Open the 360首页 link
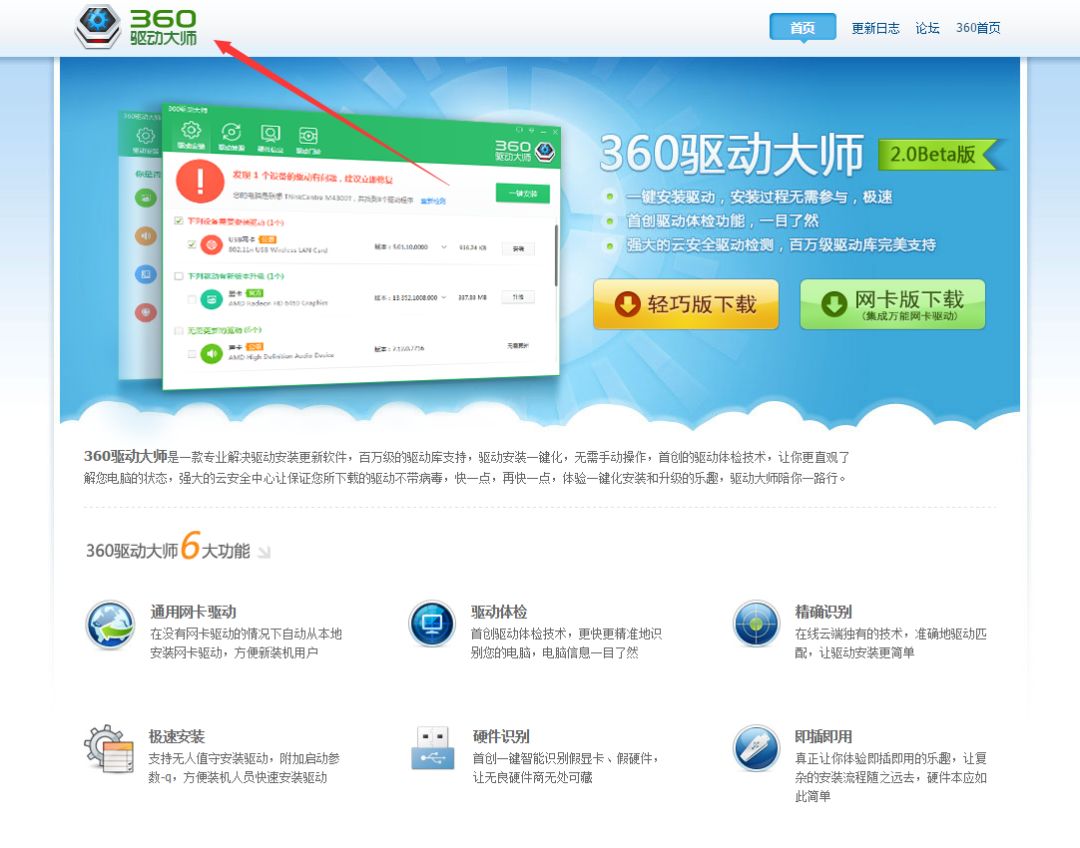The image size is (1080, 848). coord(978,28)
